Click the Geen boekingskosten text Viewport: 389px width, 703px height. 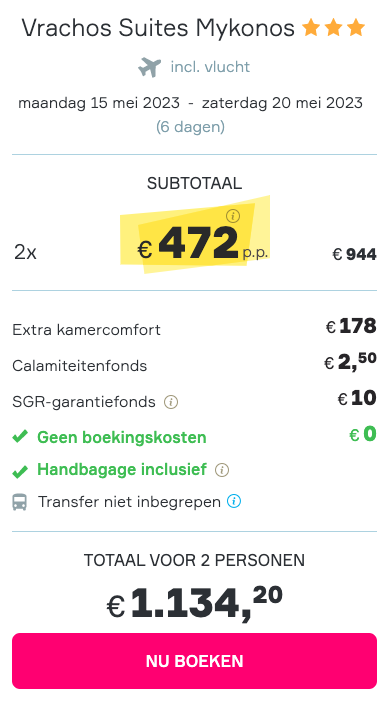point(122,437)
